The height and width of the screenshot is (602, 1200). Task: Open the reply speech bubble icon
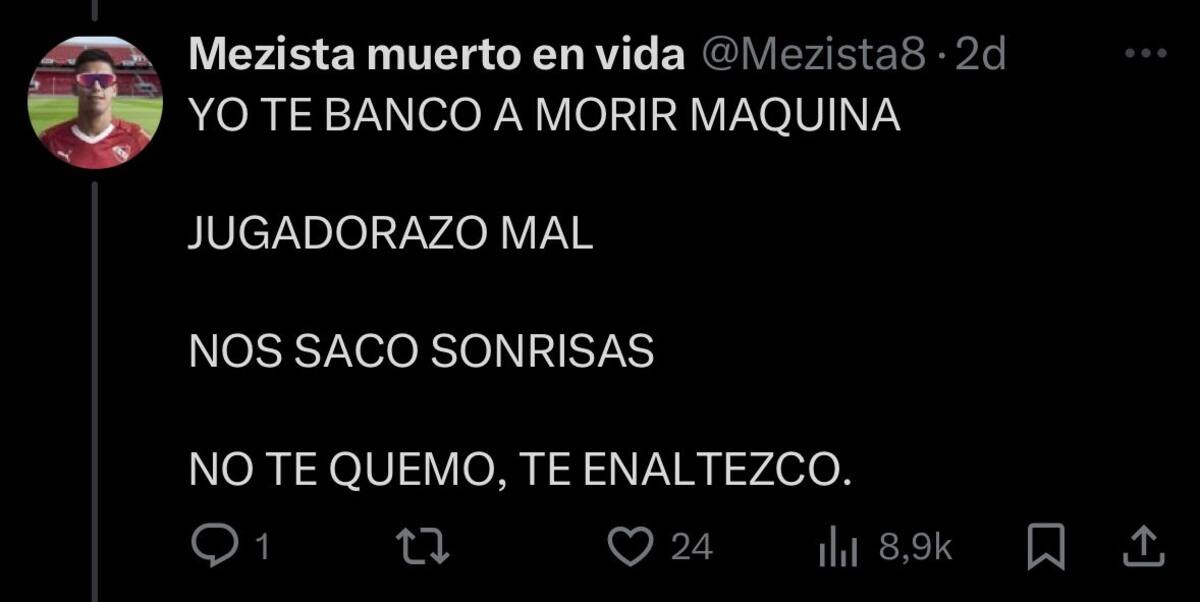point(214,547)
